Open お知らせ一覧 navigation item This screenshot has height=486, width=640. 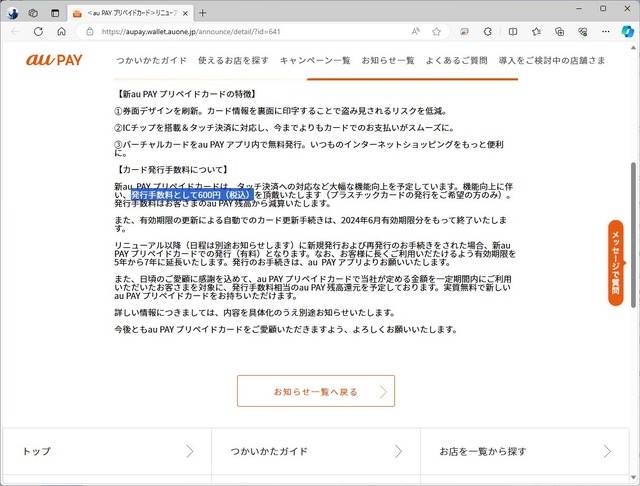pyautogui.click(x=388, y=60)
